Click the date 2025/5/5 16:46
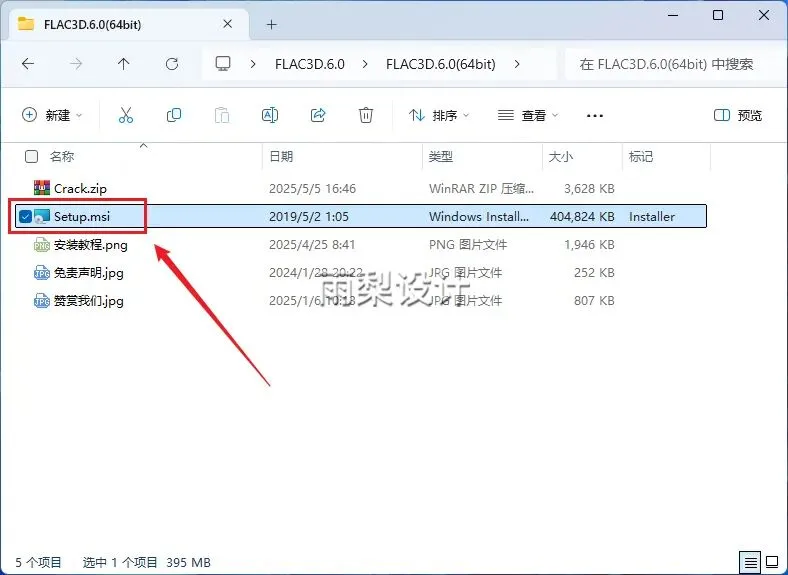Image resolution: width=788 pixels, height=575 pixels. [312, 188]
